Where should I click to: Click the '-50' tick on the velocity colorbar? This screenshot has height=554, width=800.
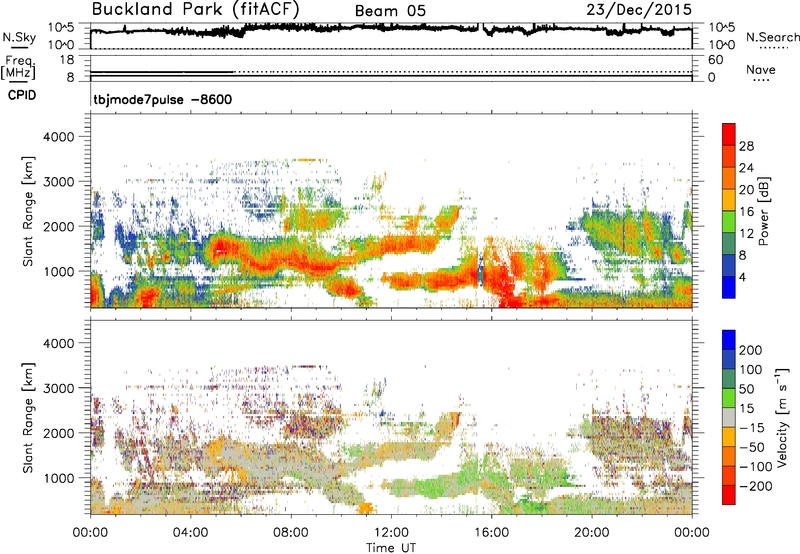[752, 447]
